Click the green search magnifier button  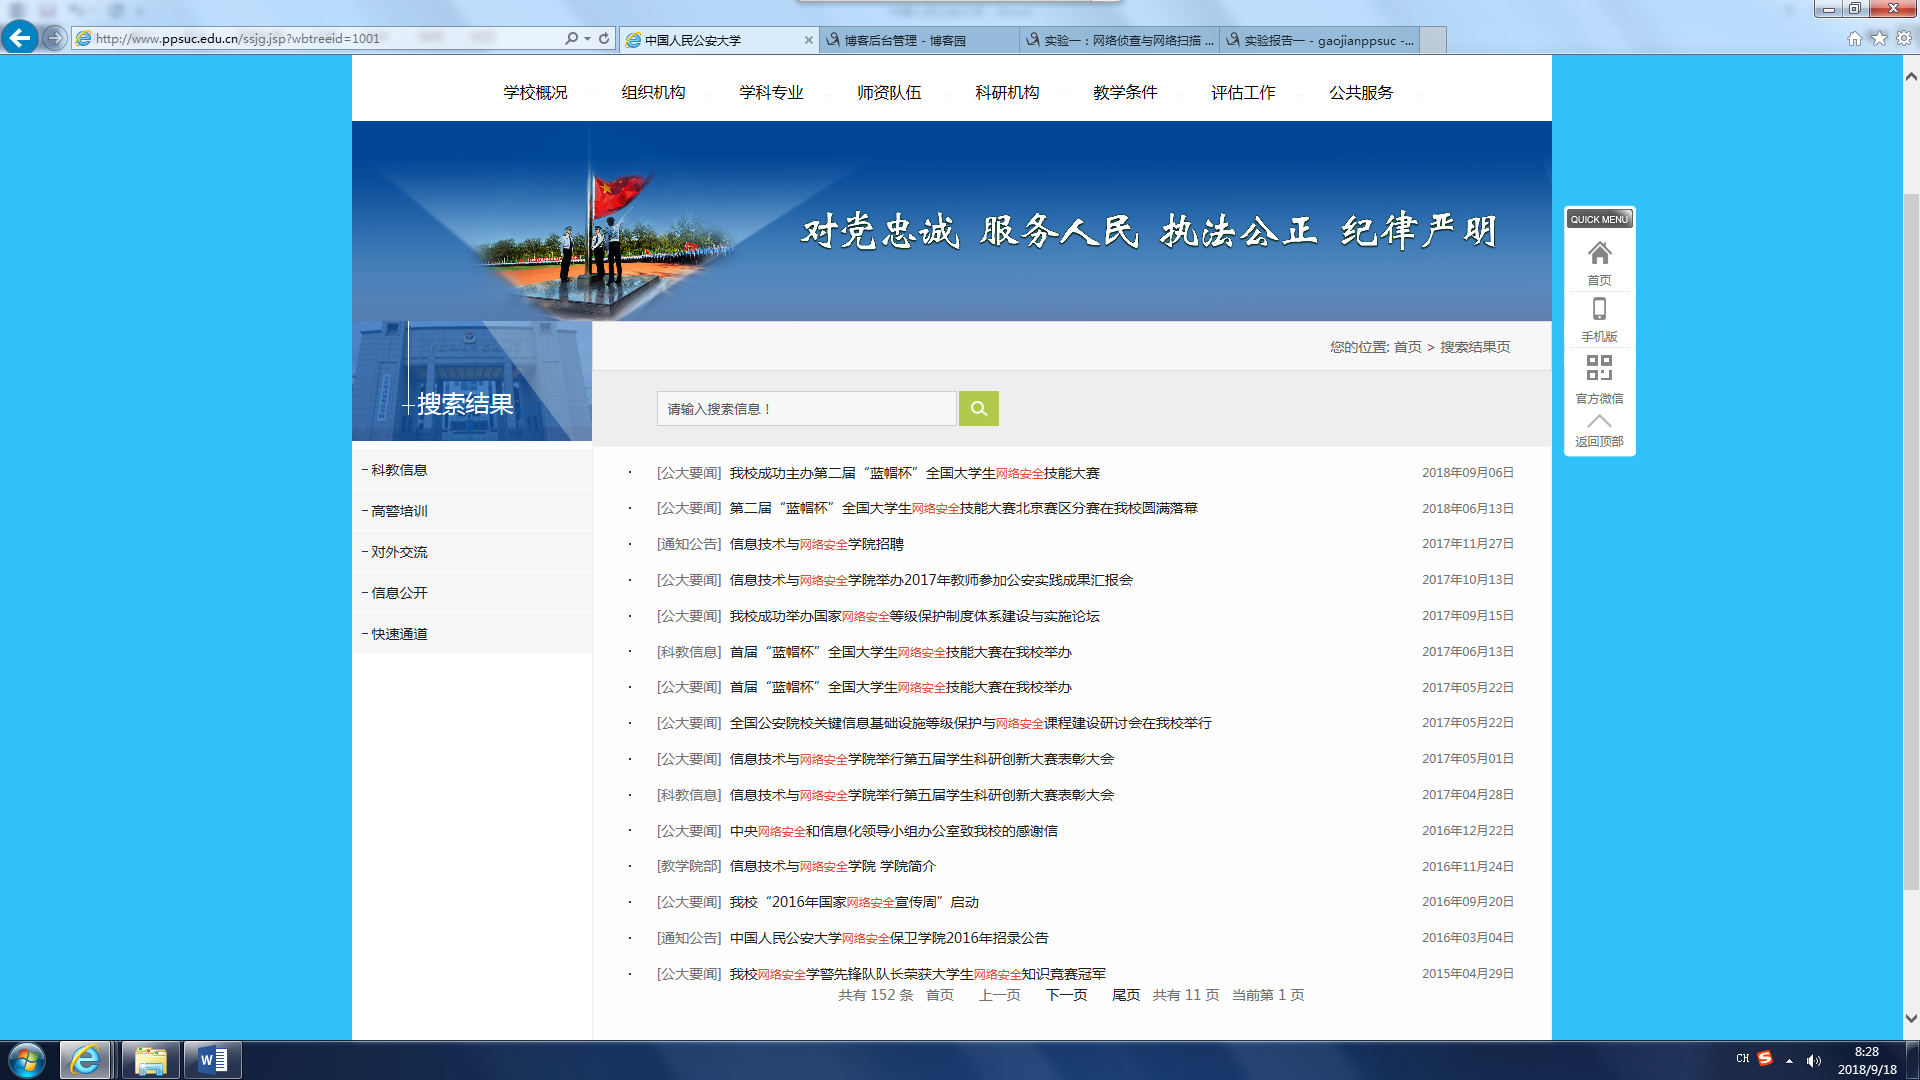pyautogui.click(x=978, y=408)
